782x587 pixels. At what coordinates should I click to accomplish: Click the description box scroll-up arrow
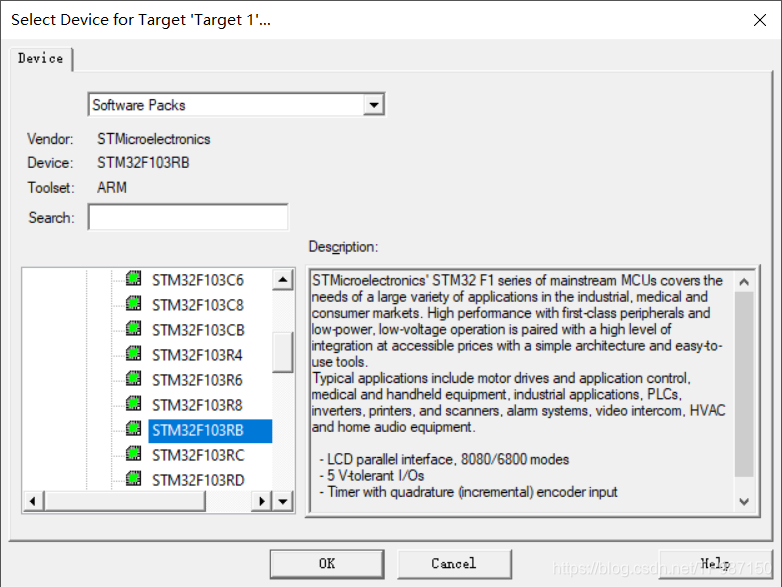coord(744,282)
